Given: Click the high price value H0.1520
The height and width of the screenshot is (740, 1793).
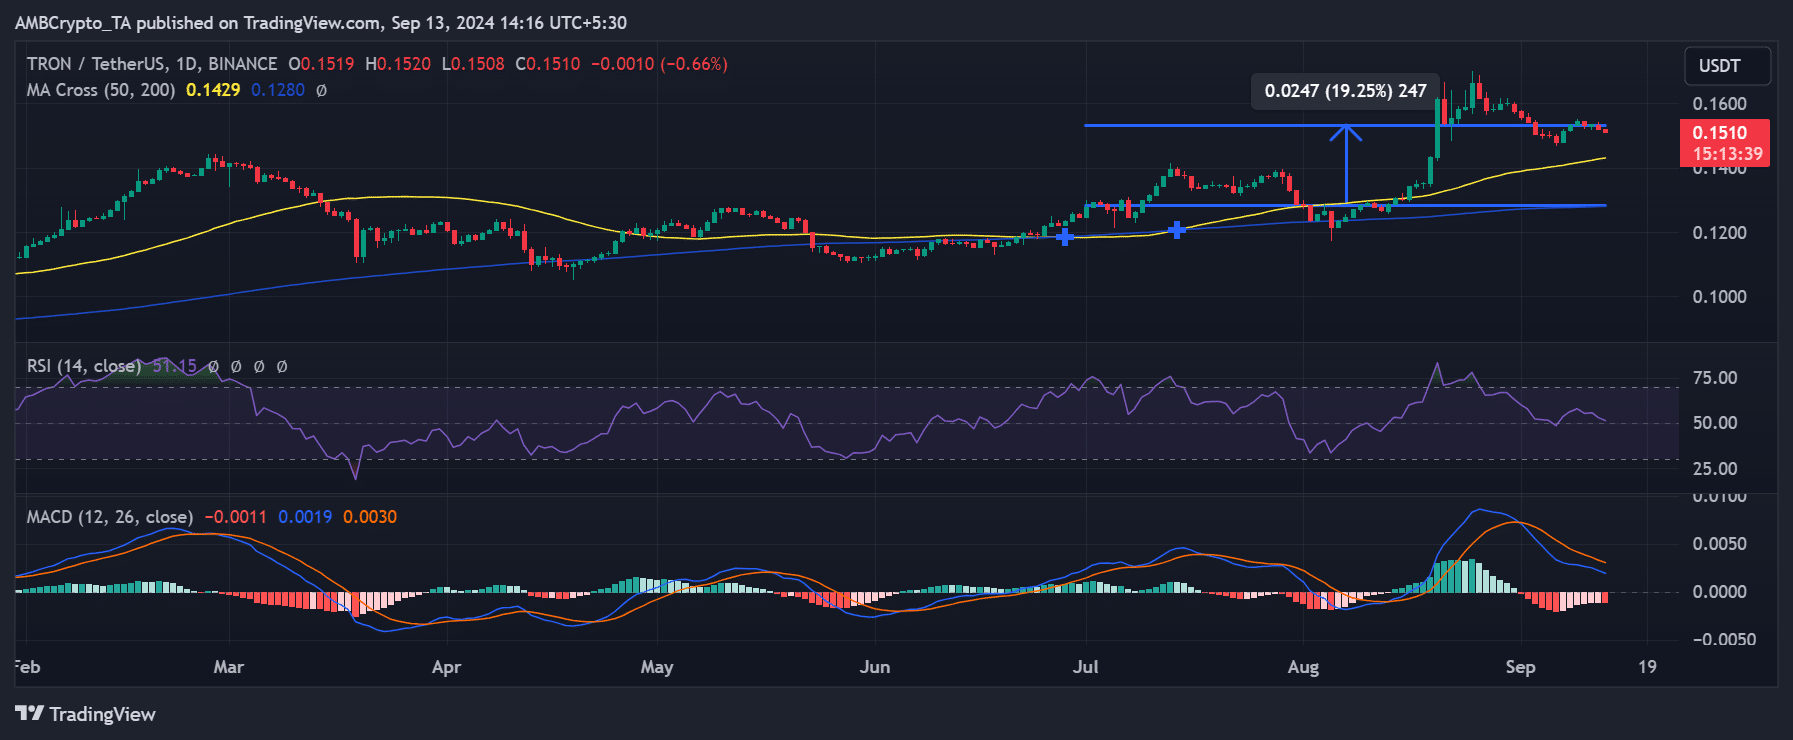Looking at the screenshot, I should pos(398,64).
